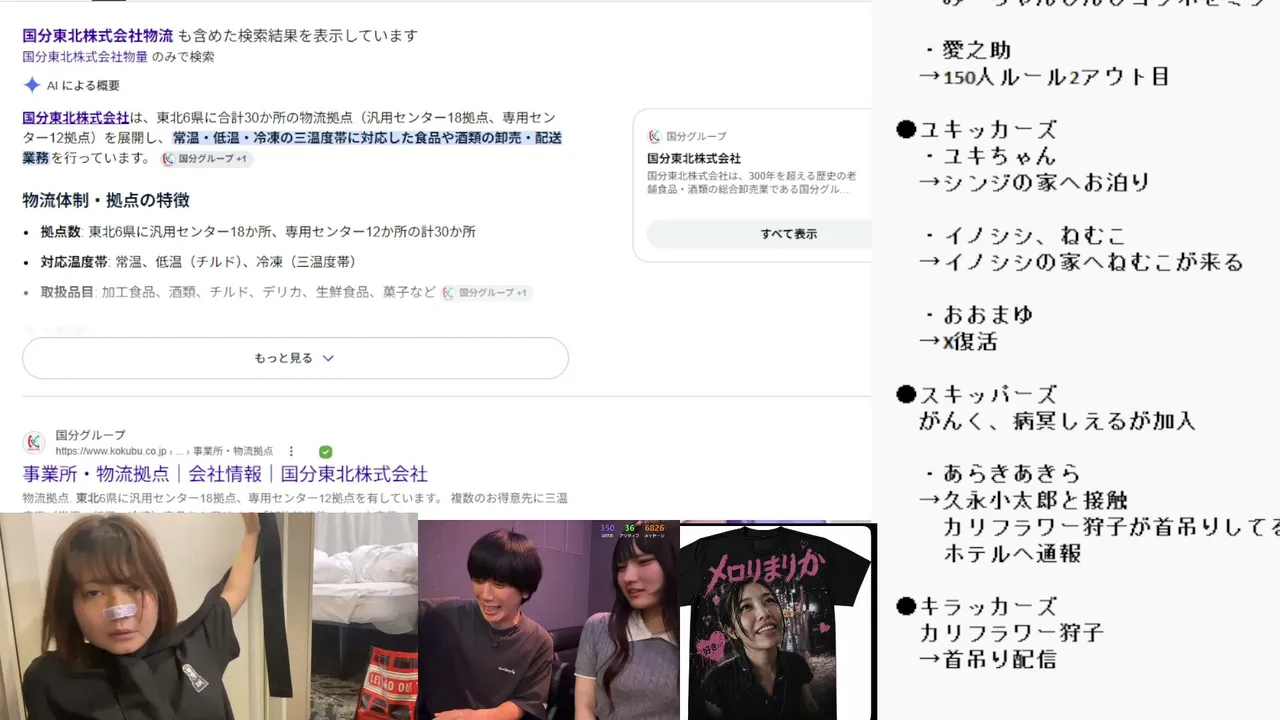Click the site name "国分グループ" above the kokubu.co.jp URL

tap(91, 435)
